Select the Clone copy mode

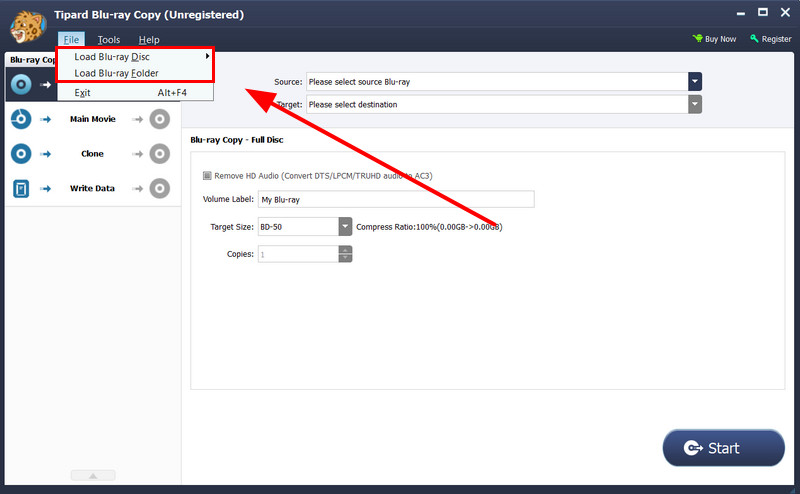(x=92, y=154)
